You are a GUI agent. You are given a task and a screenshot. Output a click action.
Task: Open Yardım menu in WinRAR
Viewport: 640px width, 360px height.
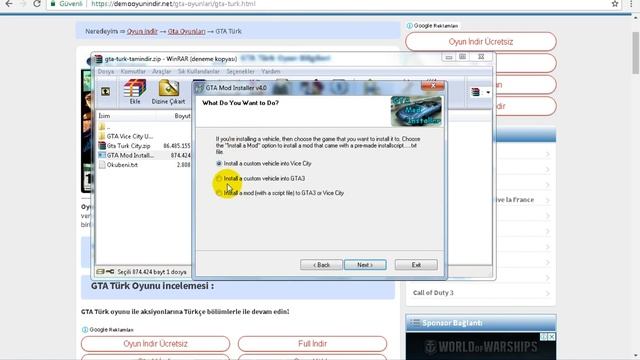271,71
